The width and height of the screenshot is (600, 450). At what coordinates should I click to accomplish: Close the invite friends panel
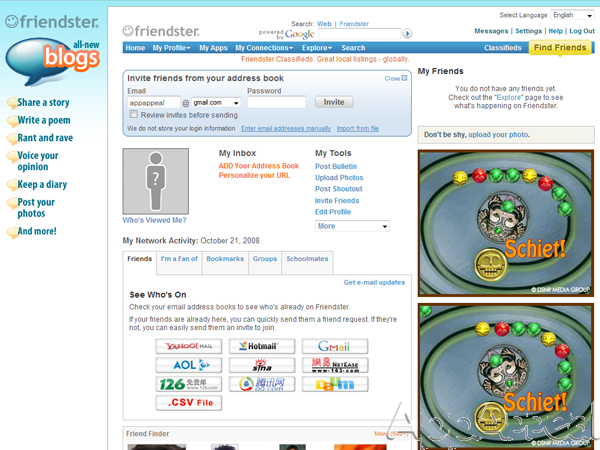coord(396,78)
